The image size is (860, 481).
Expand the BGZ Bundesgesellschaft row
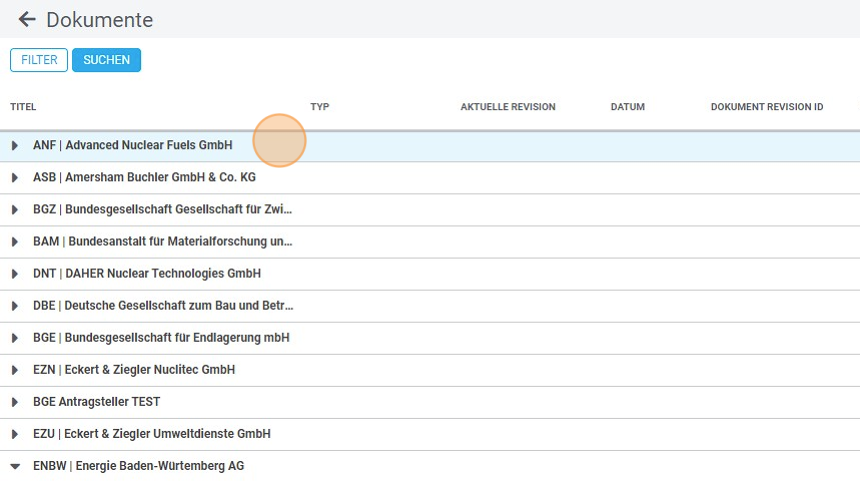[15, 210]
